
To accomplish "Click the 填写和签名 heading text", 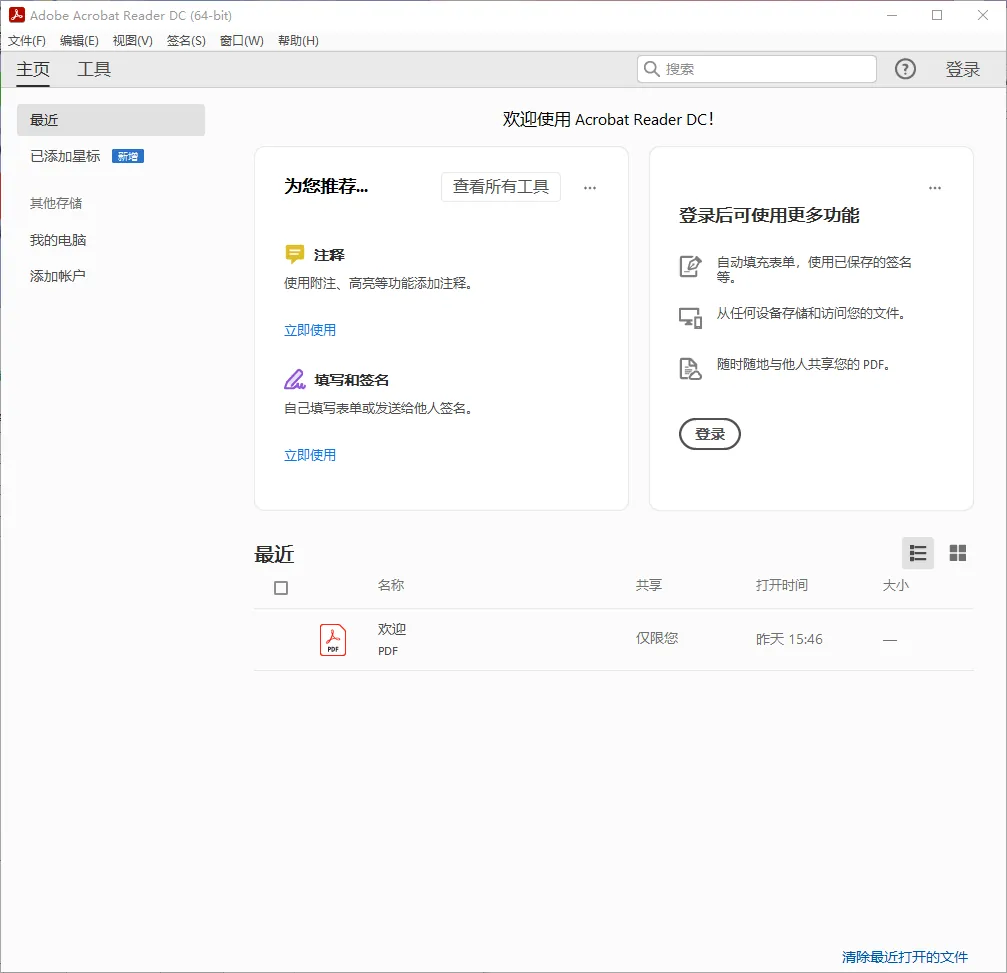I will coord(351,380).
